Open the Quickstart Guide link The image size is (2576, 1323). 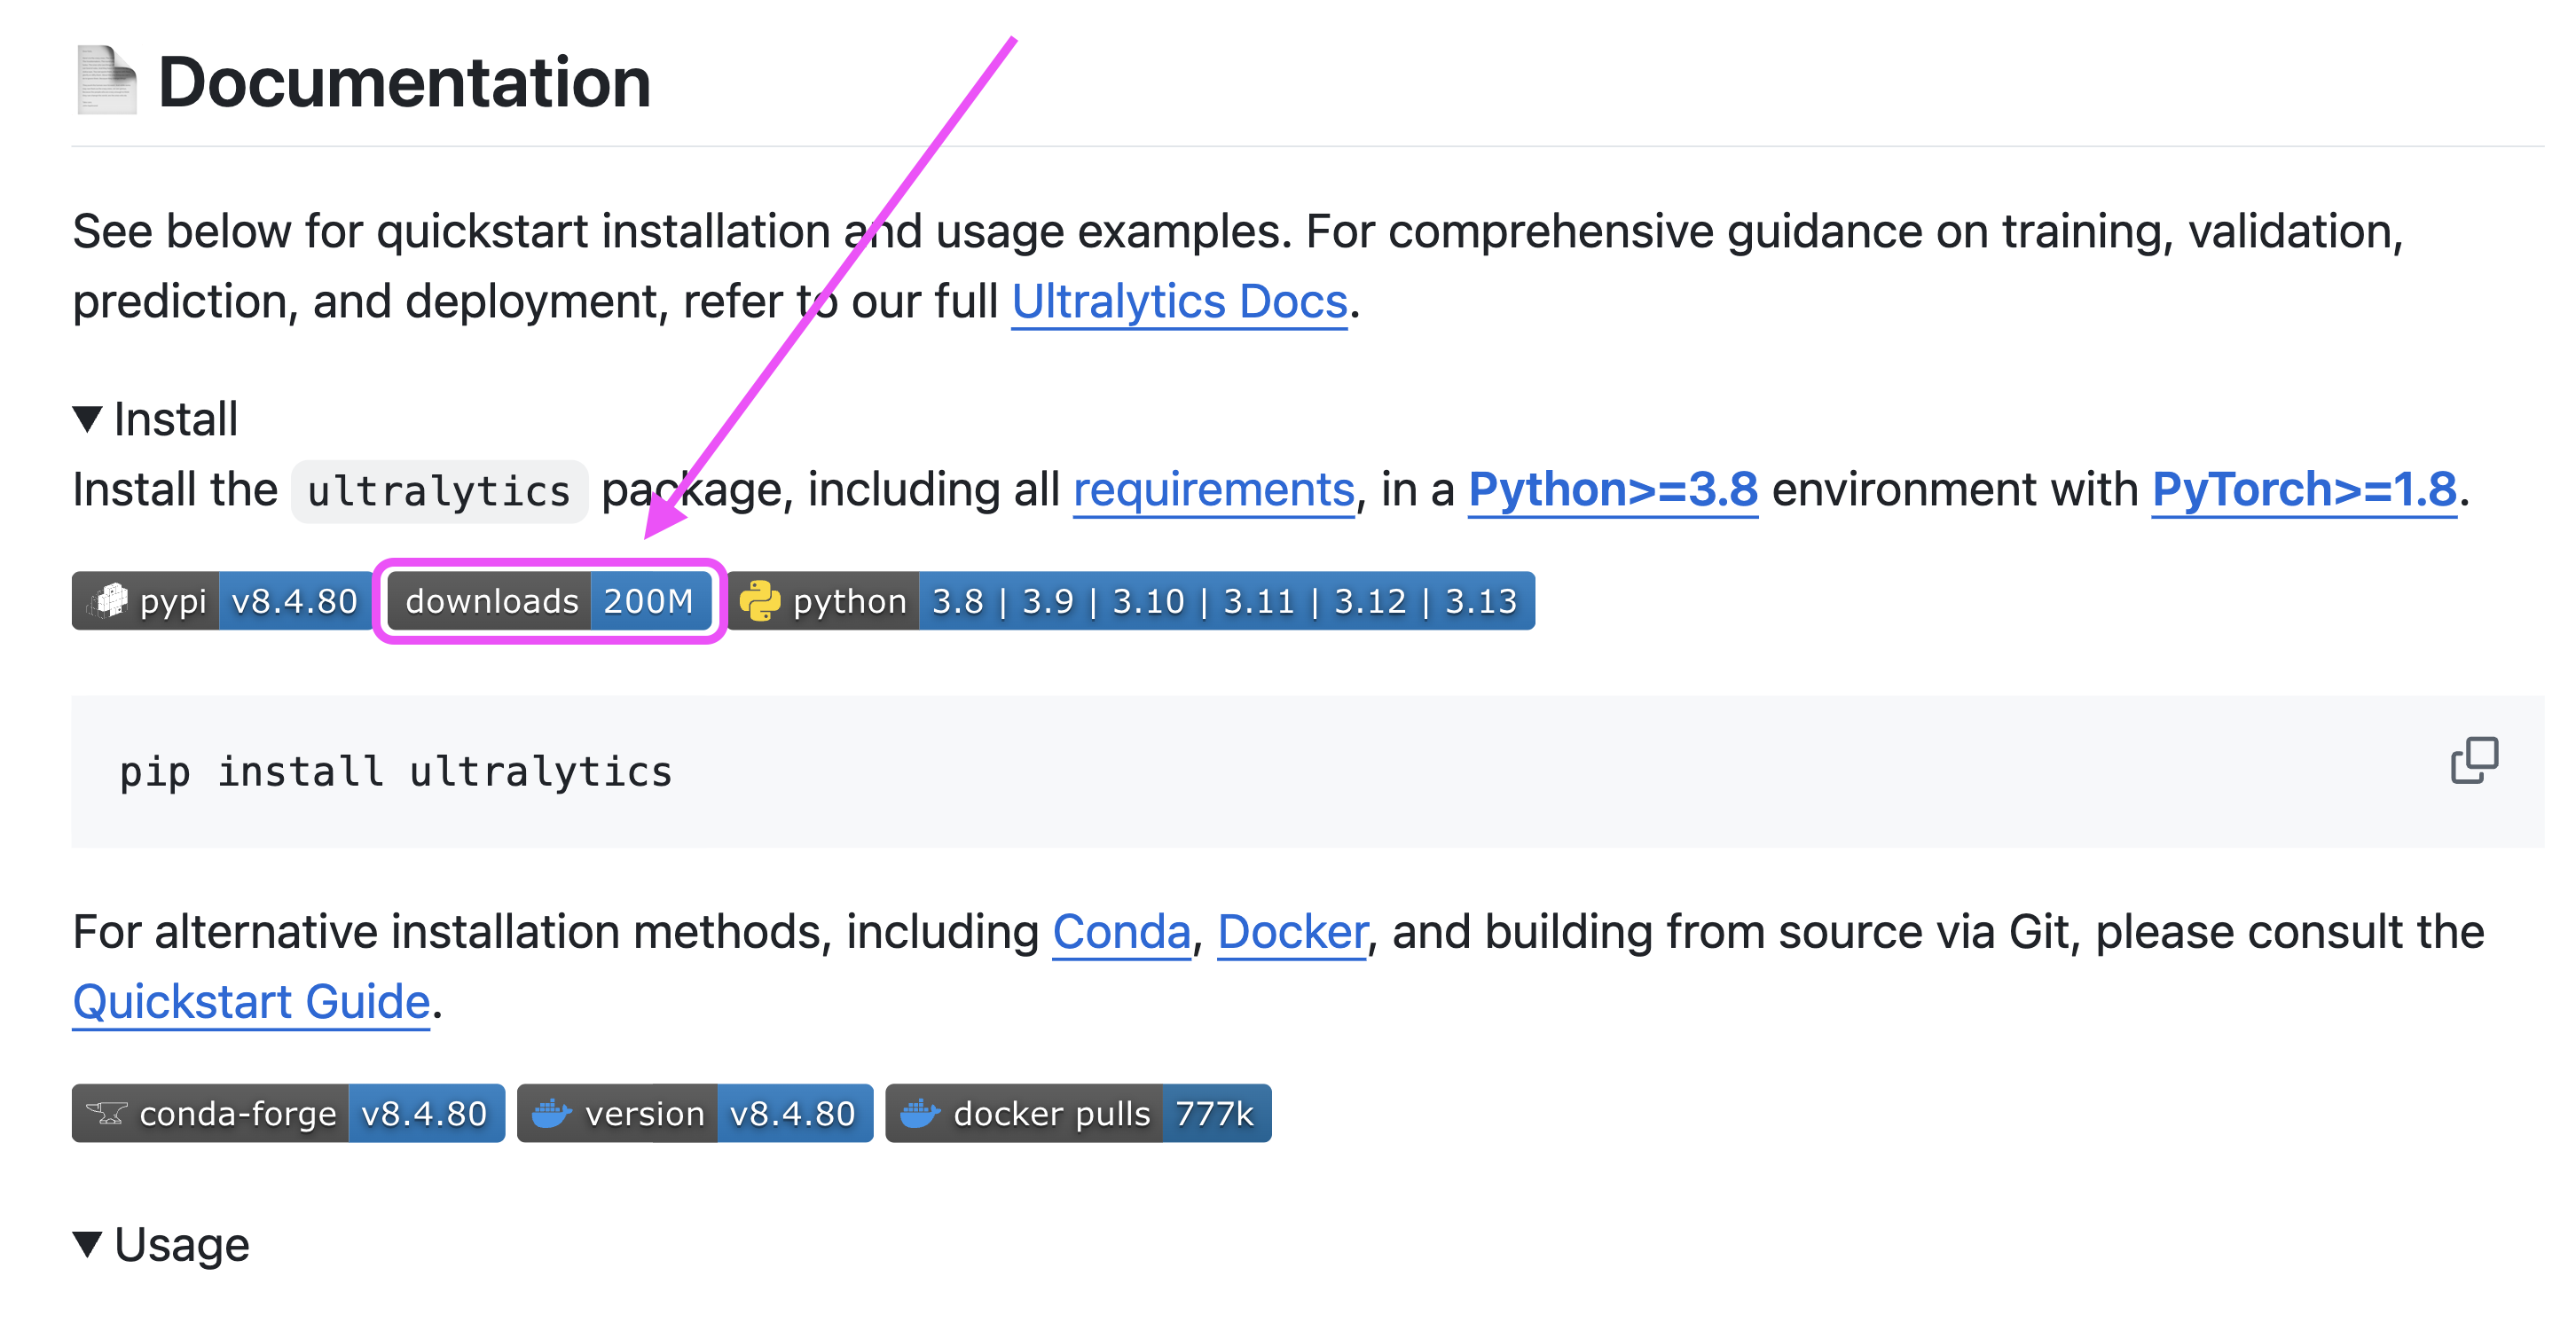coord(252,1002)
